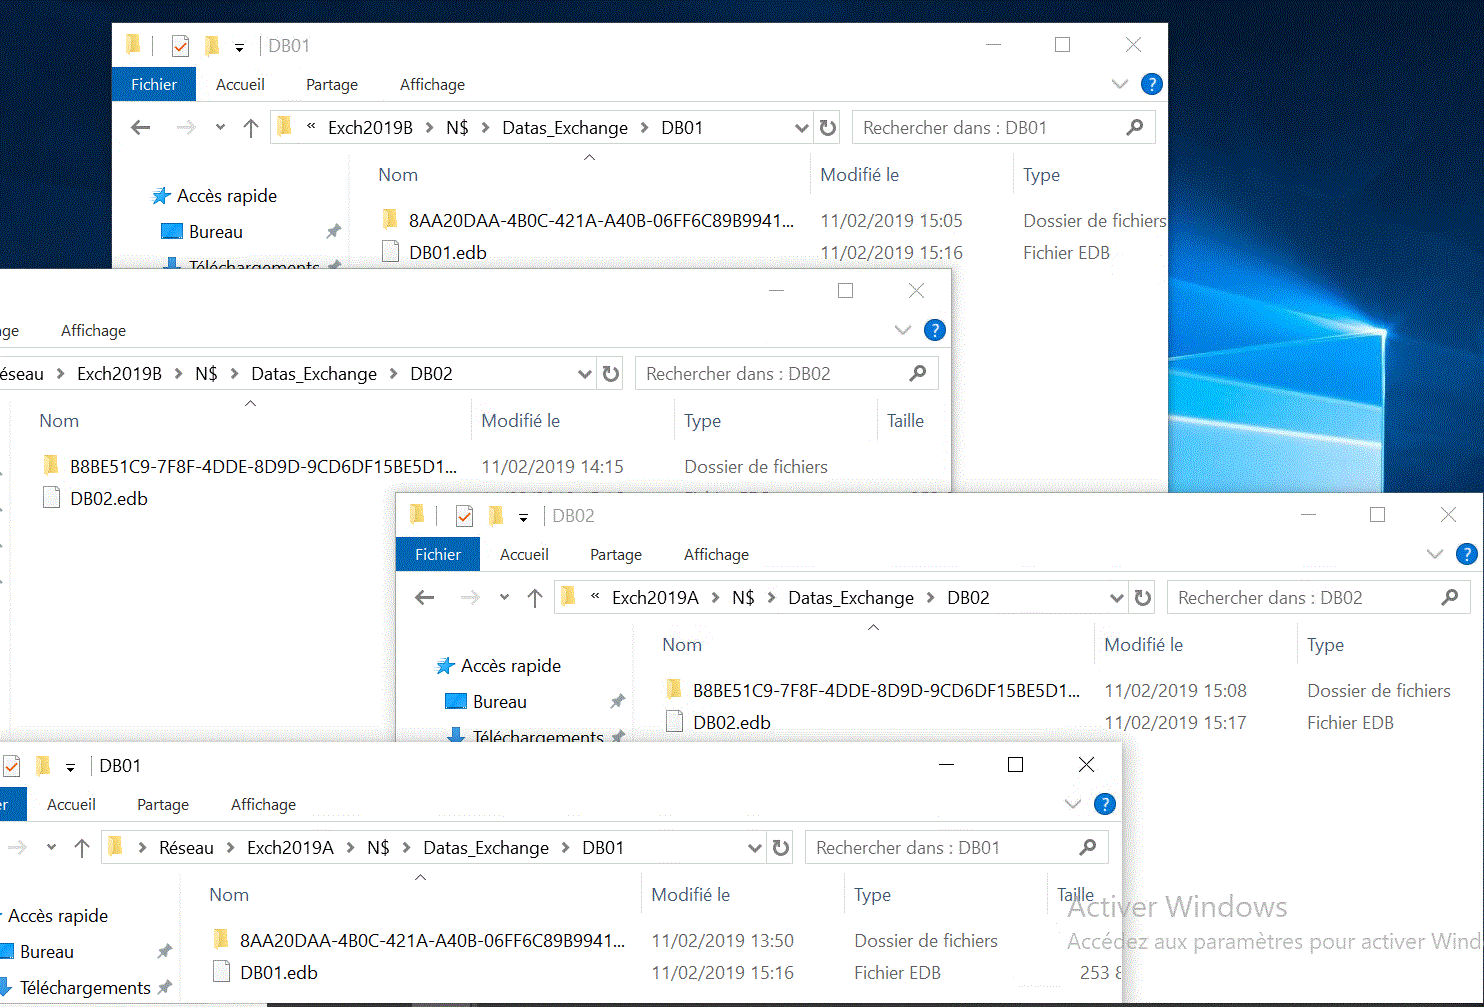Select DB01.edb file in Exch2019B DB01 window

pyautogui.click(x=434, y=253)
